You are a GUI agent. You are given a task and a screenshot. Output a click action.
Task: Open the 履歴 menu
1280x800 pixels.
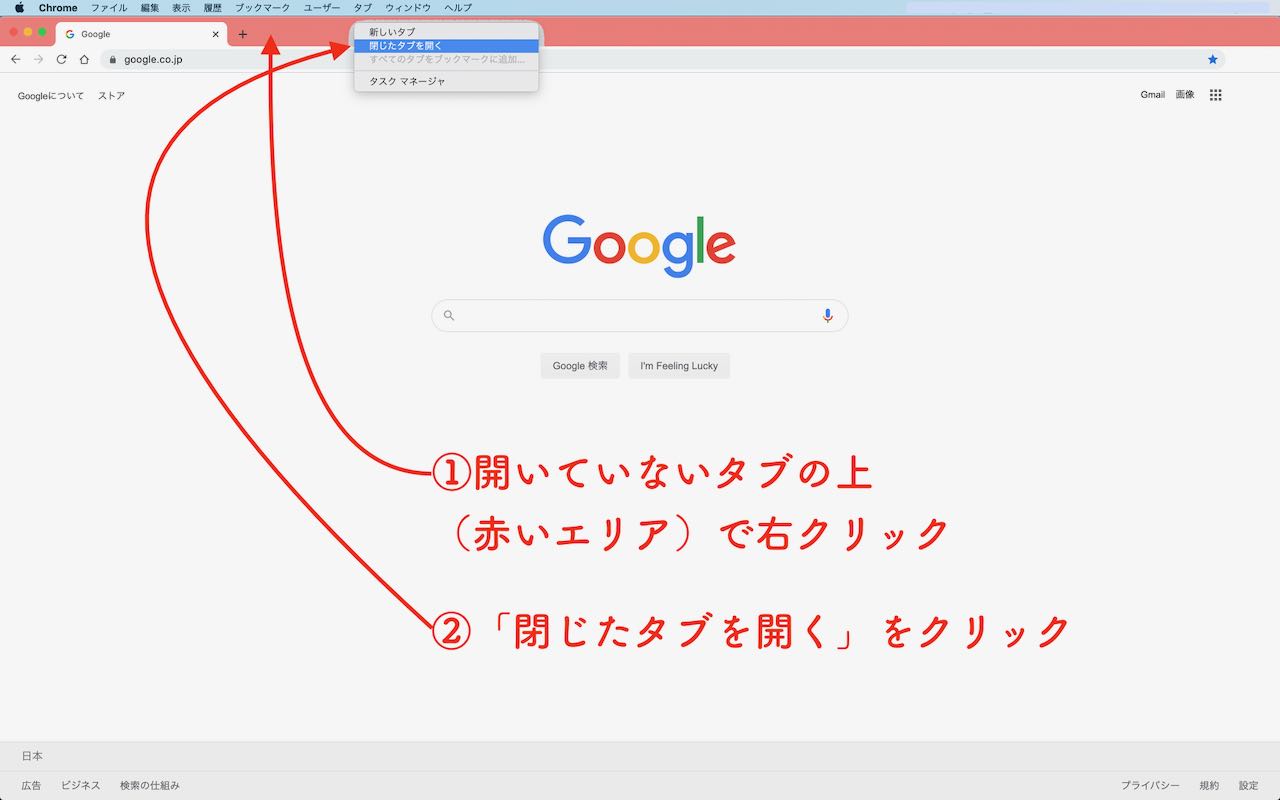(x=213, y=7)
